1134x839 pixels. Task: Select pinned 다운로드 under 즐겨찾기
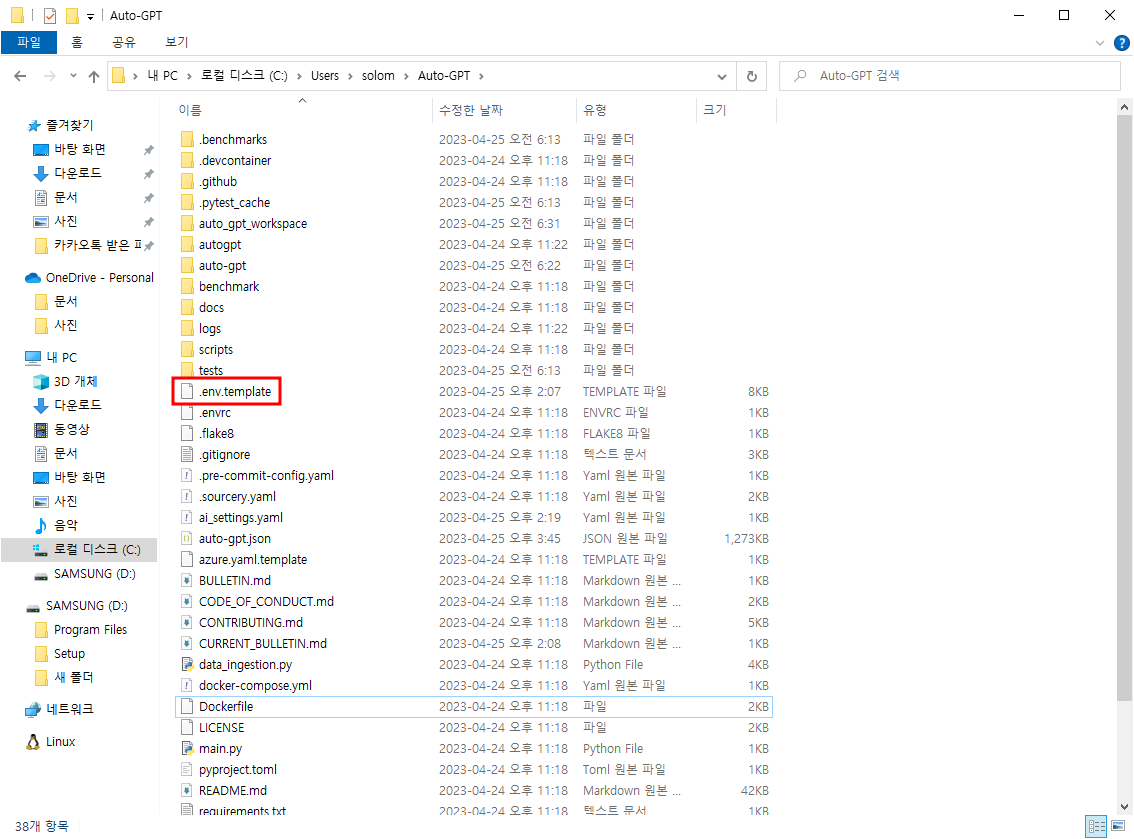[x=77, y=173]
